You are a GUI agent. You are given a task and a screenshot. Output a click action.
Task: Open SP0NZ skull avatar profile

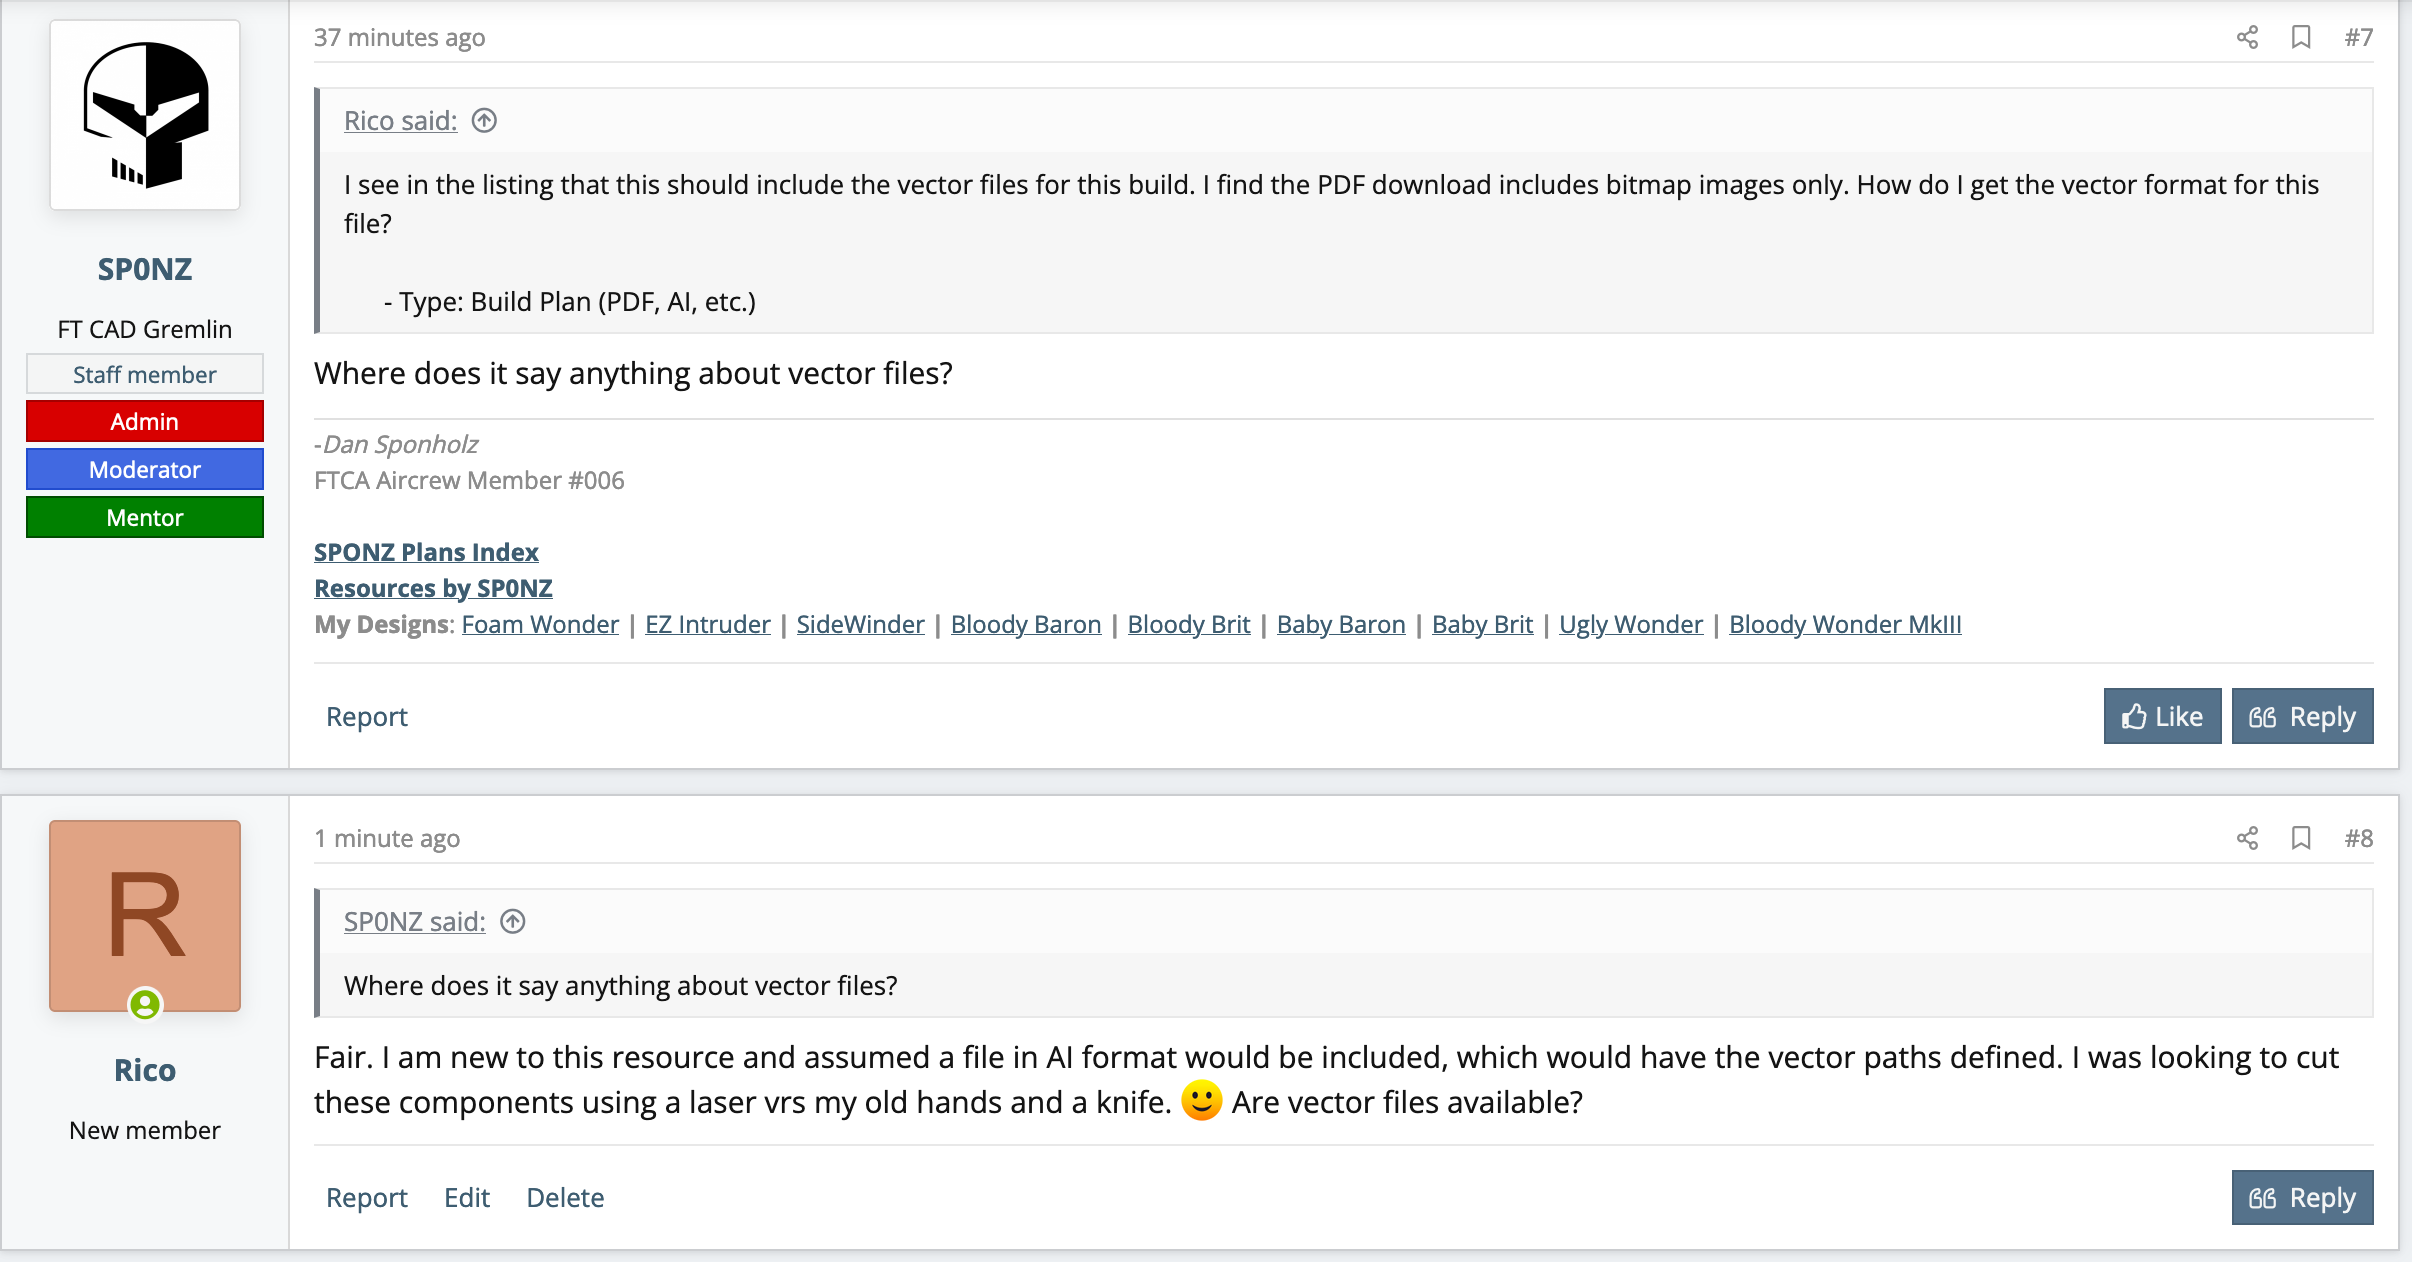145,115
